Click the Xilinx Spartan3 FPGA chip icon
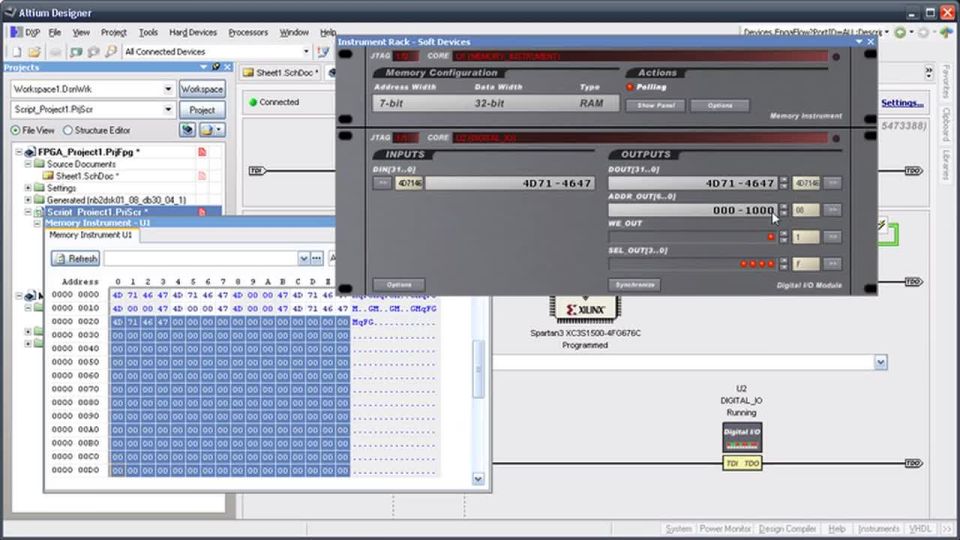 point(585,308)
